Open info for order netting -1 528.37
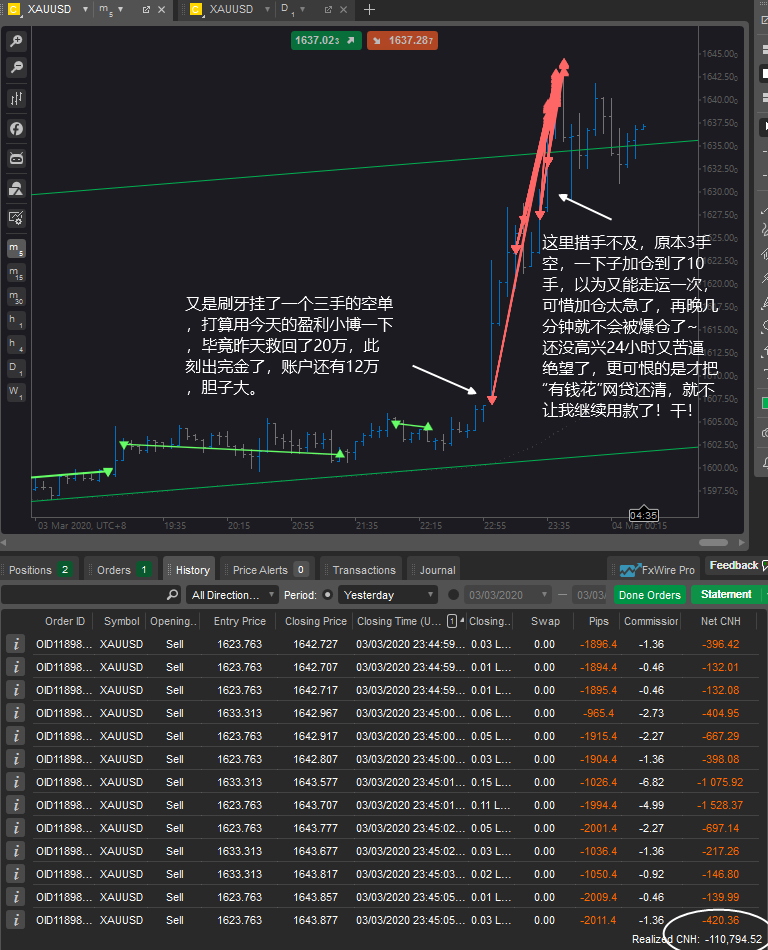 click(x=16, y=805)
